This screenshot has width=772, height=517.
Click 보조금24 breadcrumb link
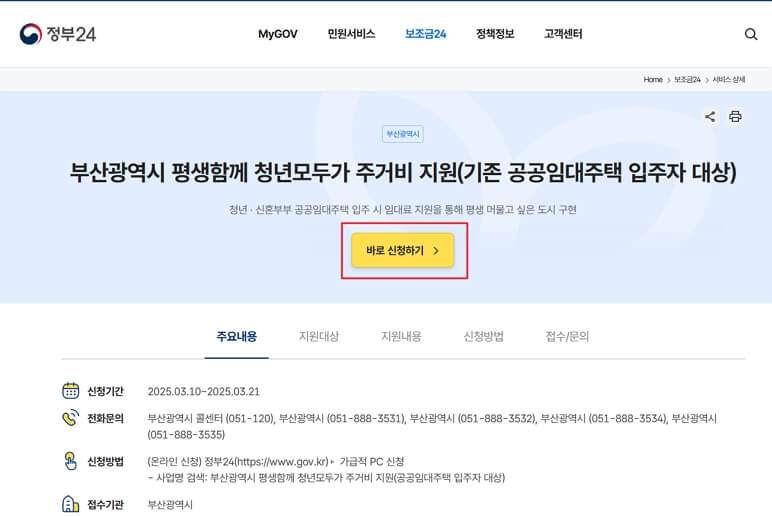687,79
